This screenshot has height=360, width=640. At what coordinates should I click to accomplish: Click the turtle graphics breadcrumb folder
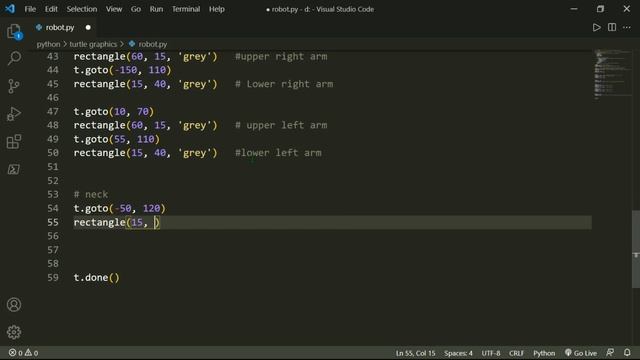click(x=93, y=44)
